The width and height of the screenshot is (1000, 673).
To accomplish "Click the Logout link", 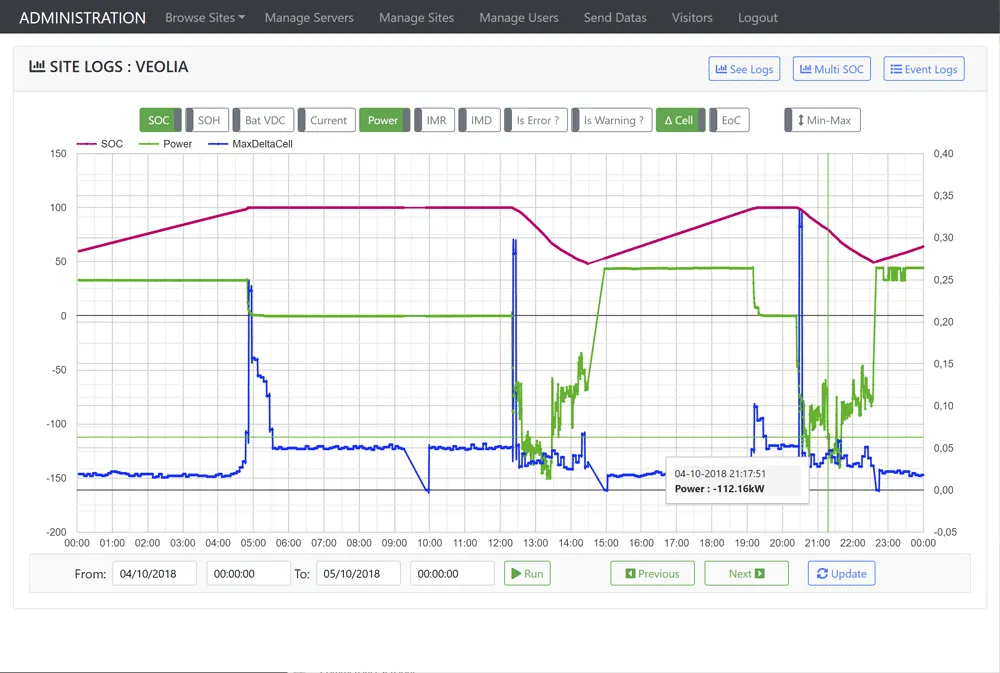I will click(757, 17).
